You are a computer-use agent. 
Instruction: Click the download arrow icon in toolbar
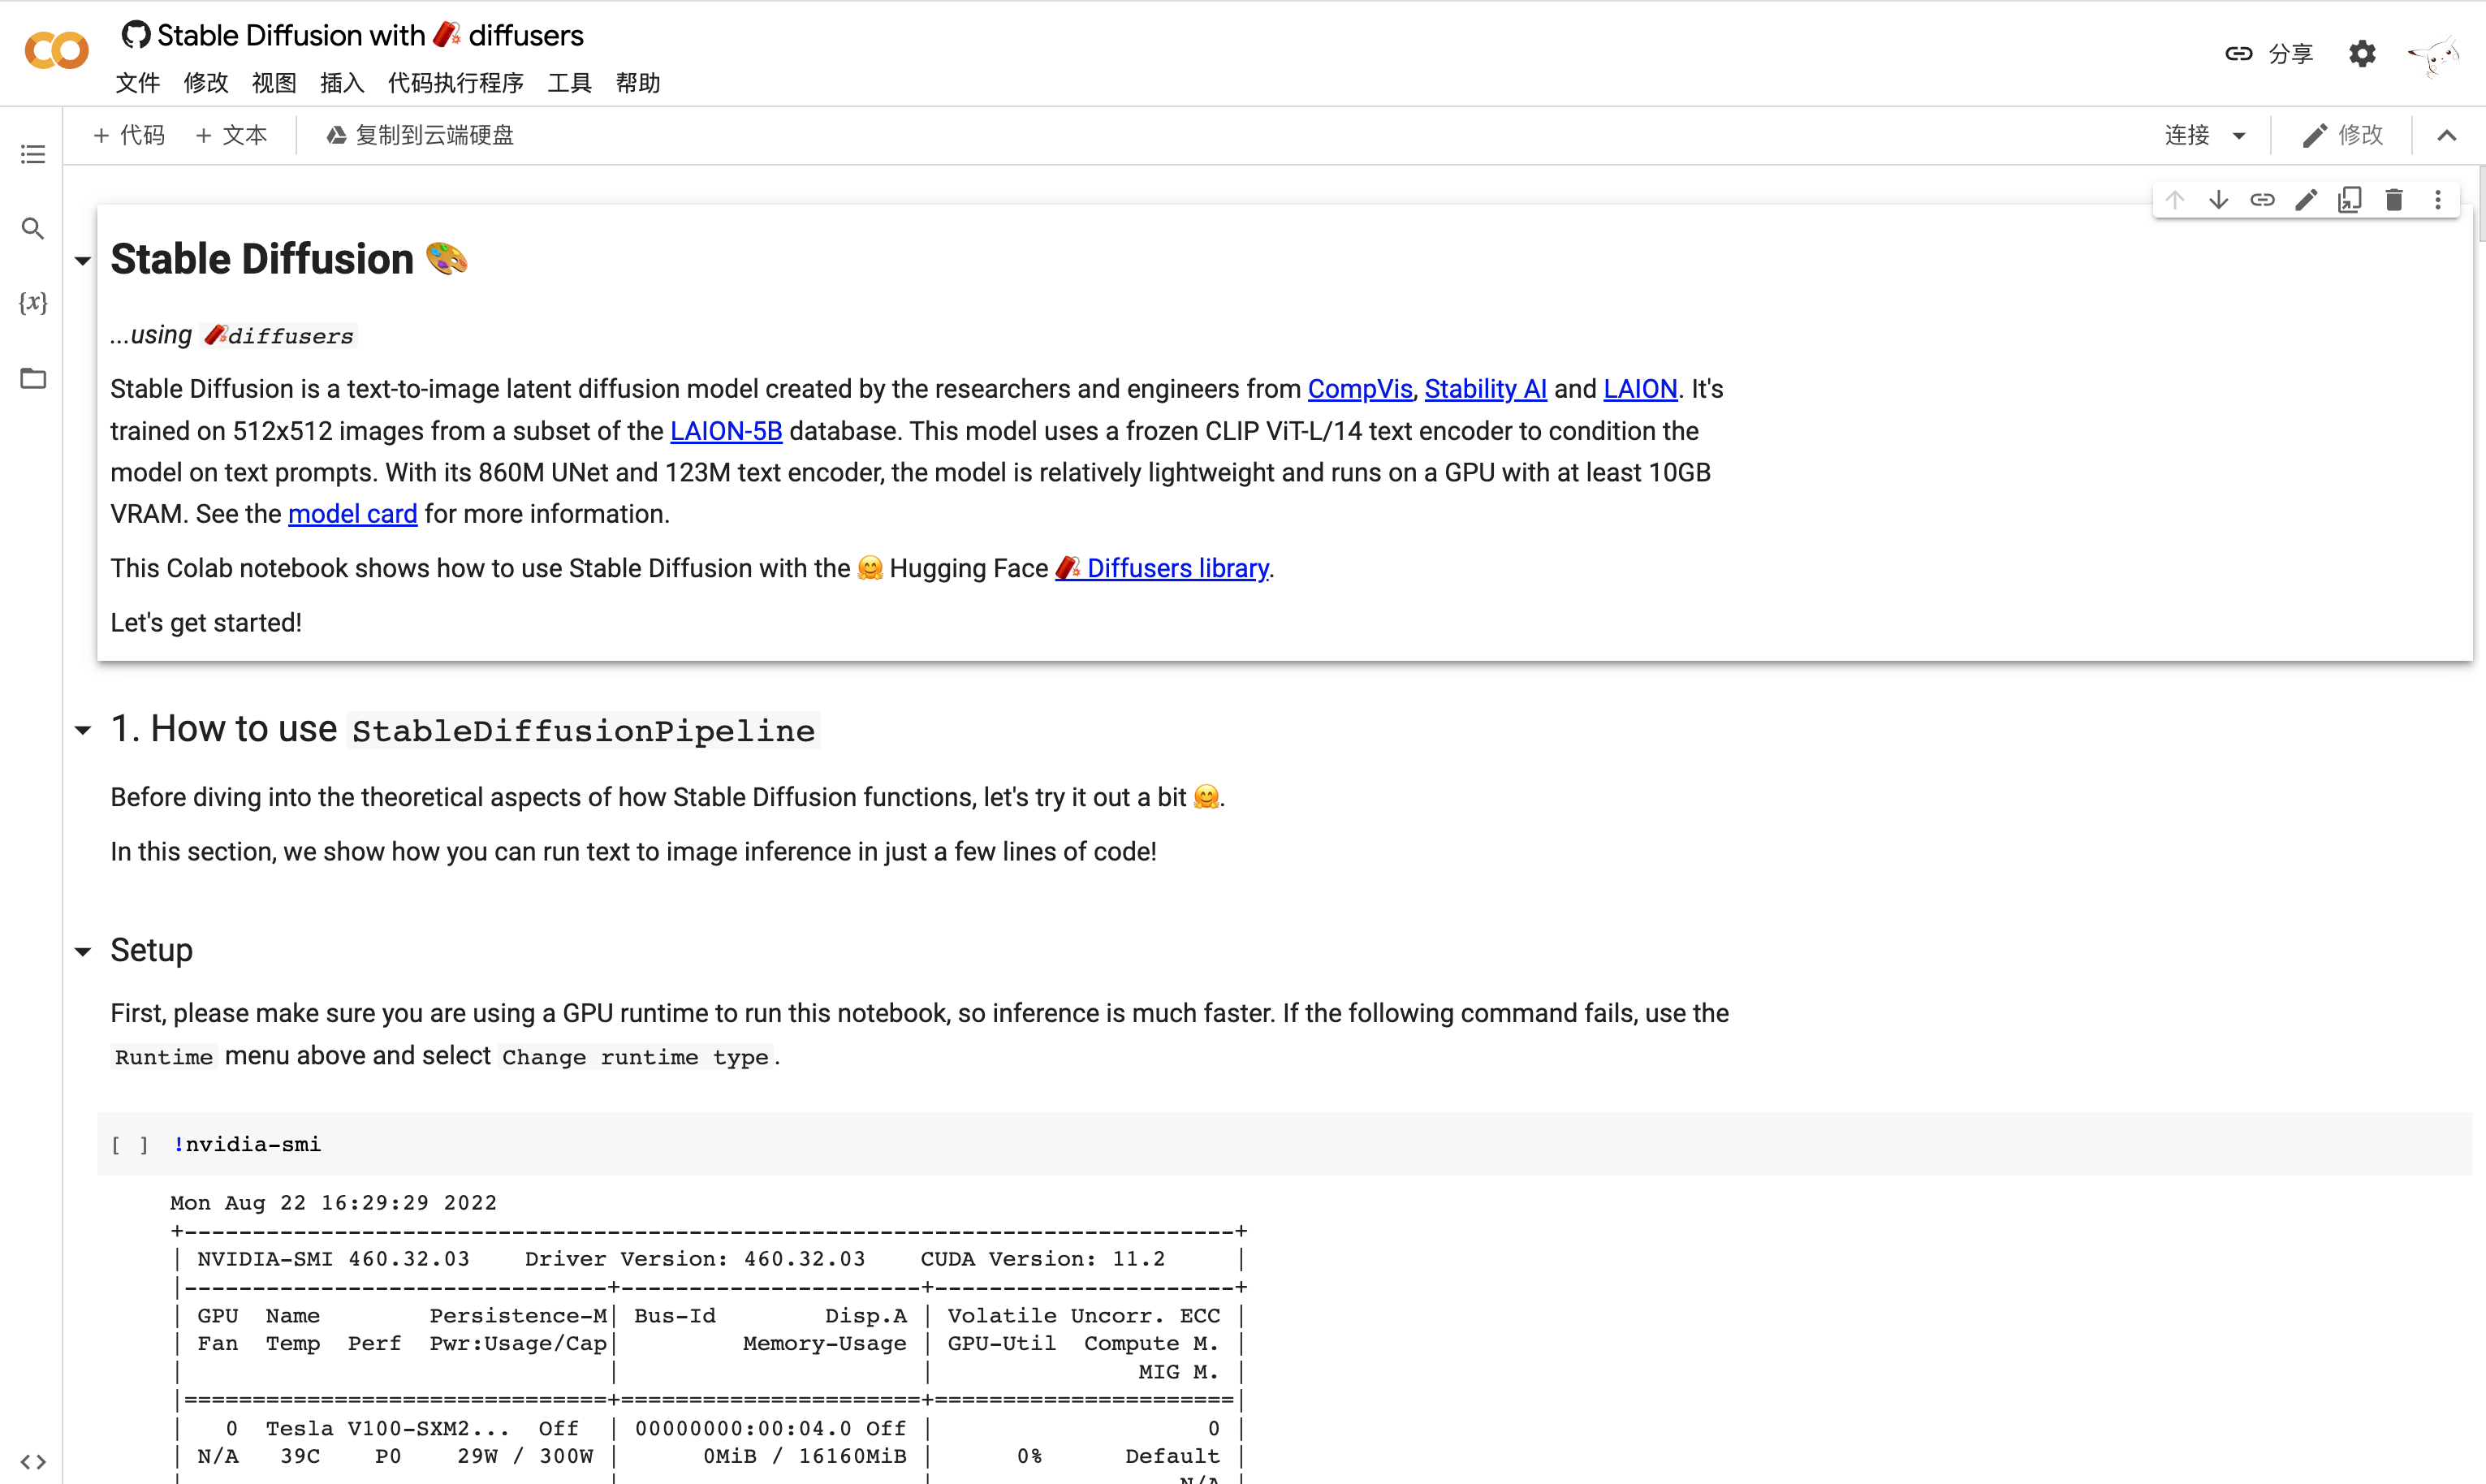coord(2221,196)
